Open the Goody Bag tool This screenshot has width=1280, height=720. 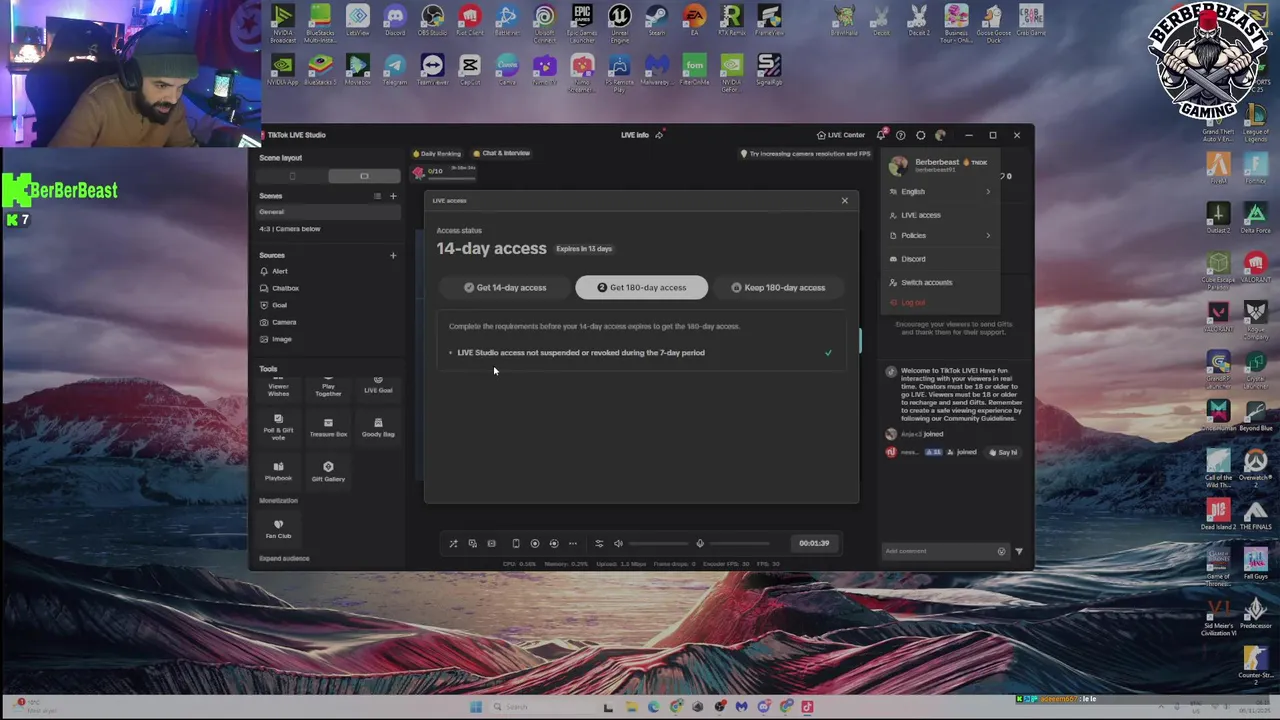coord(378,427)
